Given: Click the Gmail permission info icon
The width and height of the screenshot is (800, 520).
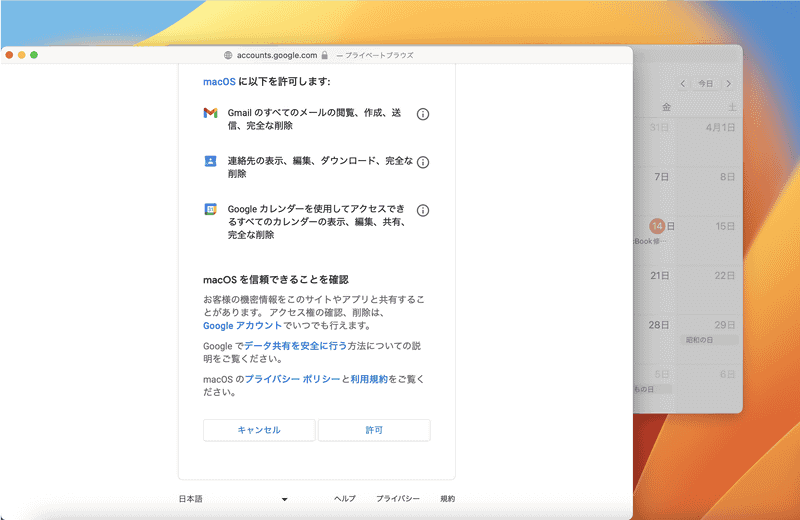Looking at the screenshot, I should 422,114.
